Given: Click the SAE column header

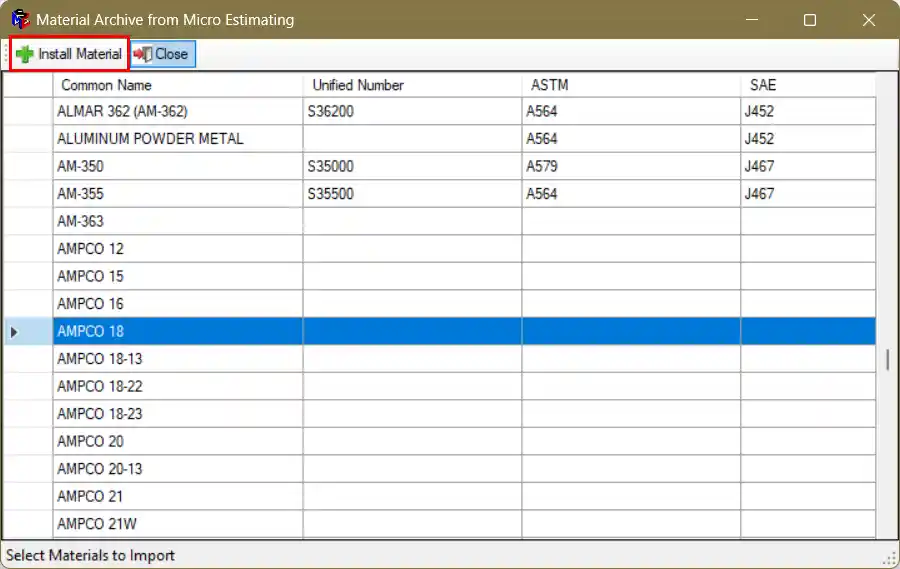Looking at the screenshot, I should [x=808, y=85].
